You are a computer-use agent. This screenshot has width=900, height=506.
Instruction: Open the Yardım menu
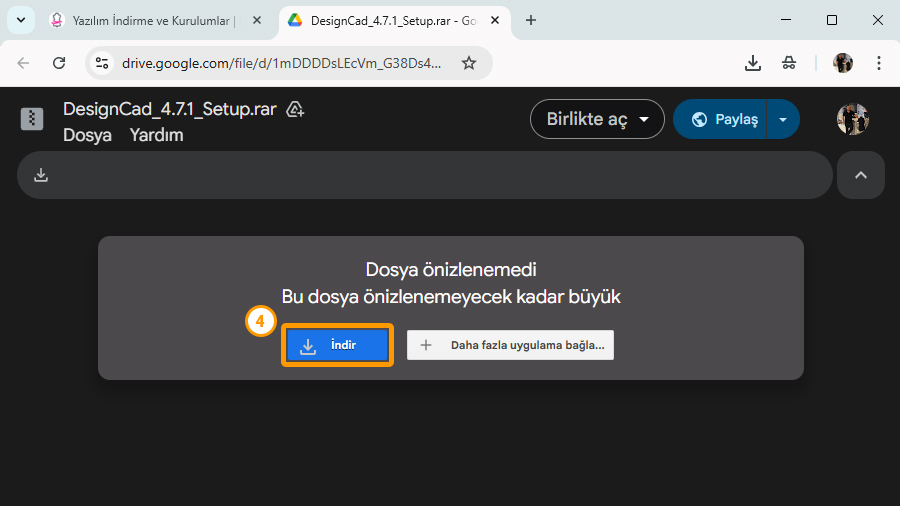pos(156,135)
